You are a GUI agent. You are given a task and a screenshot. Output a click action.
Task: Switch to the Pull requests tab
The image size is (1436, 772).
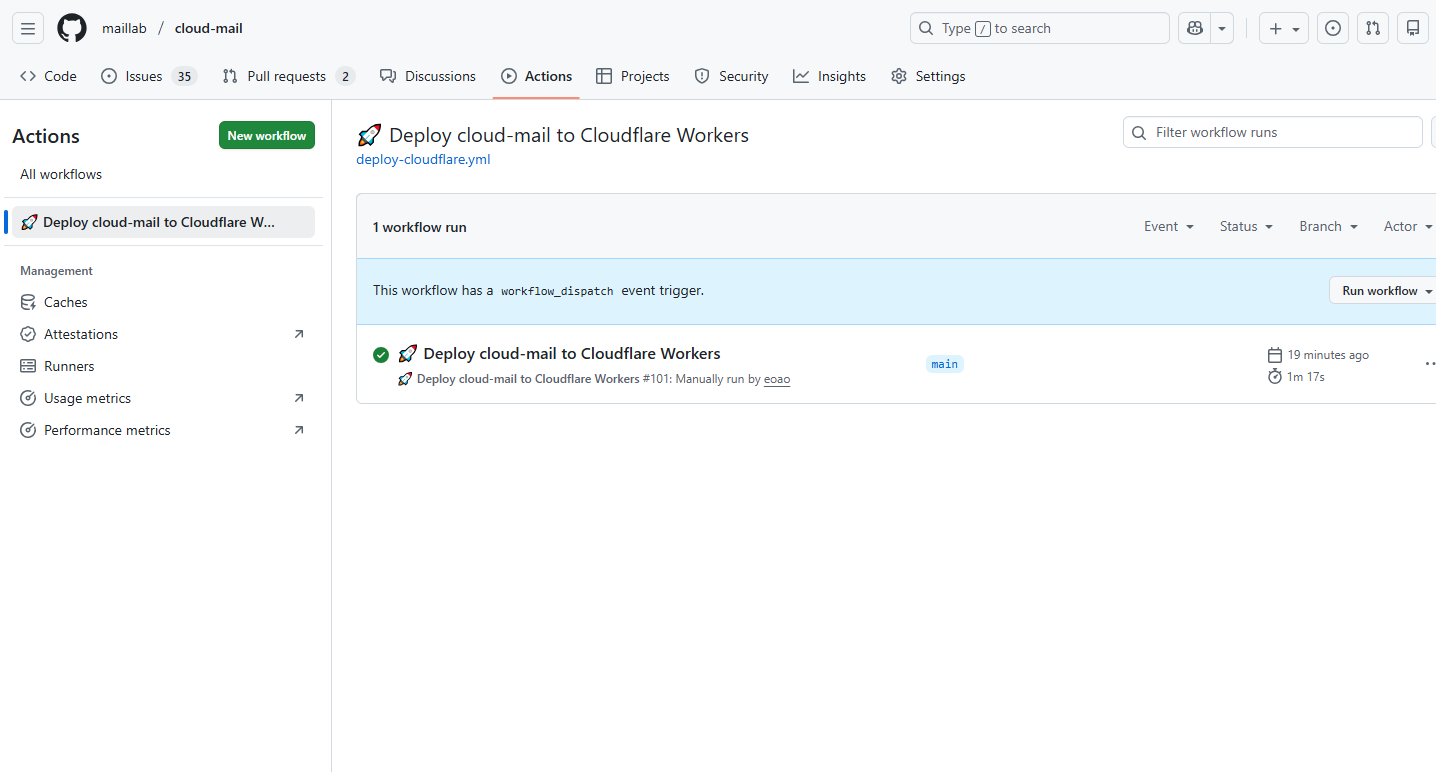pos(287,76)
